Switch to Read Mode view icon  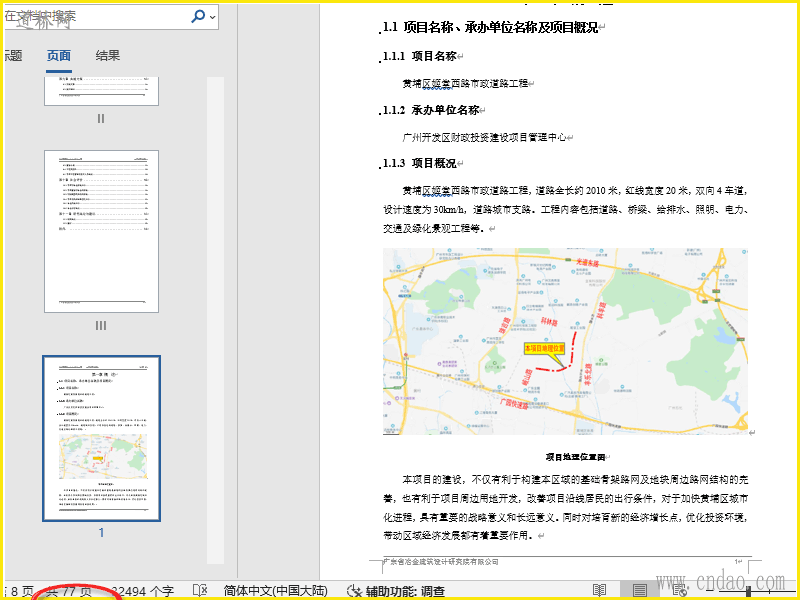[x=599, y=591]
